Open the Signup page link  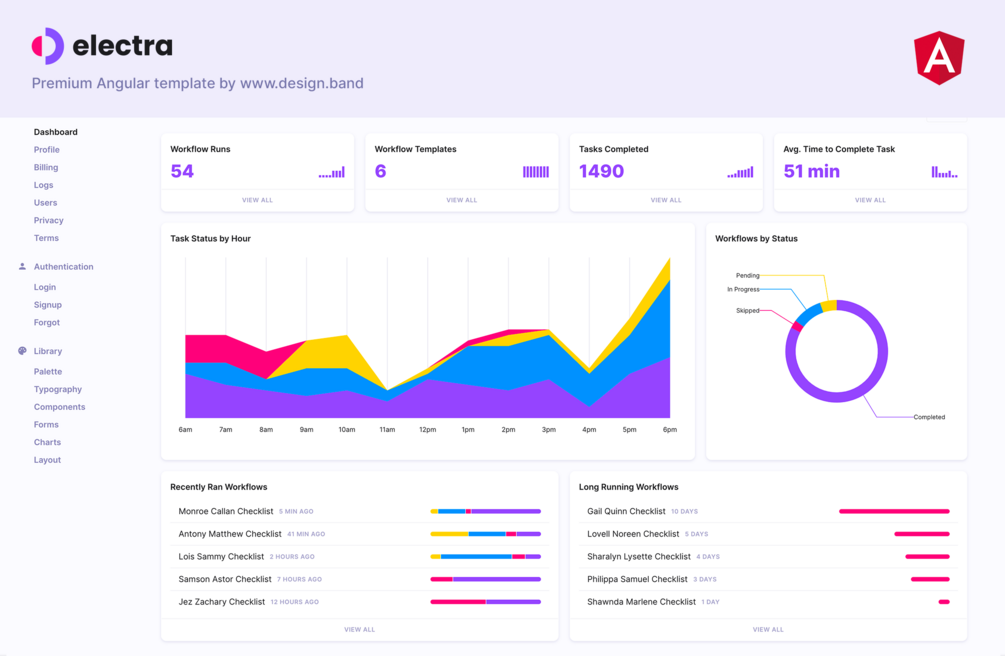[x=46, y=304]
